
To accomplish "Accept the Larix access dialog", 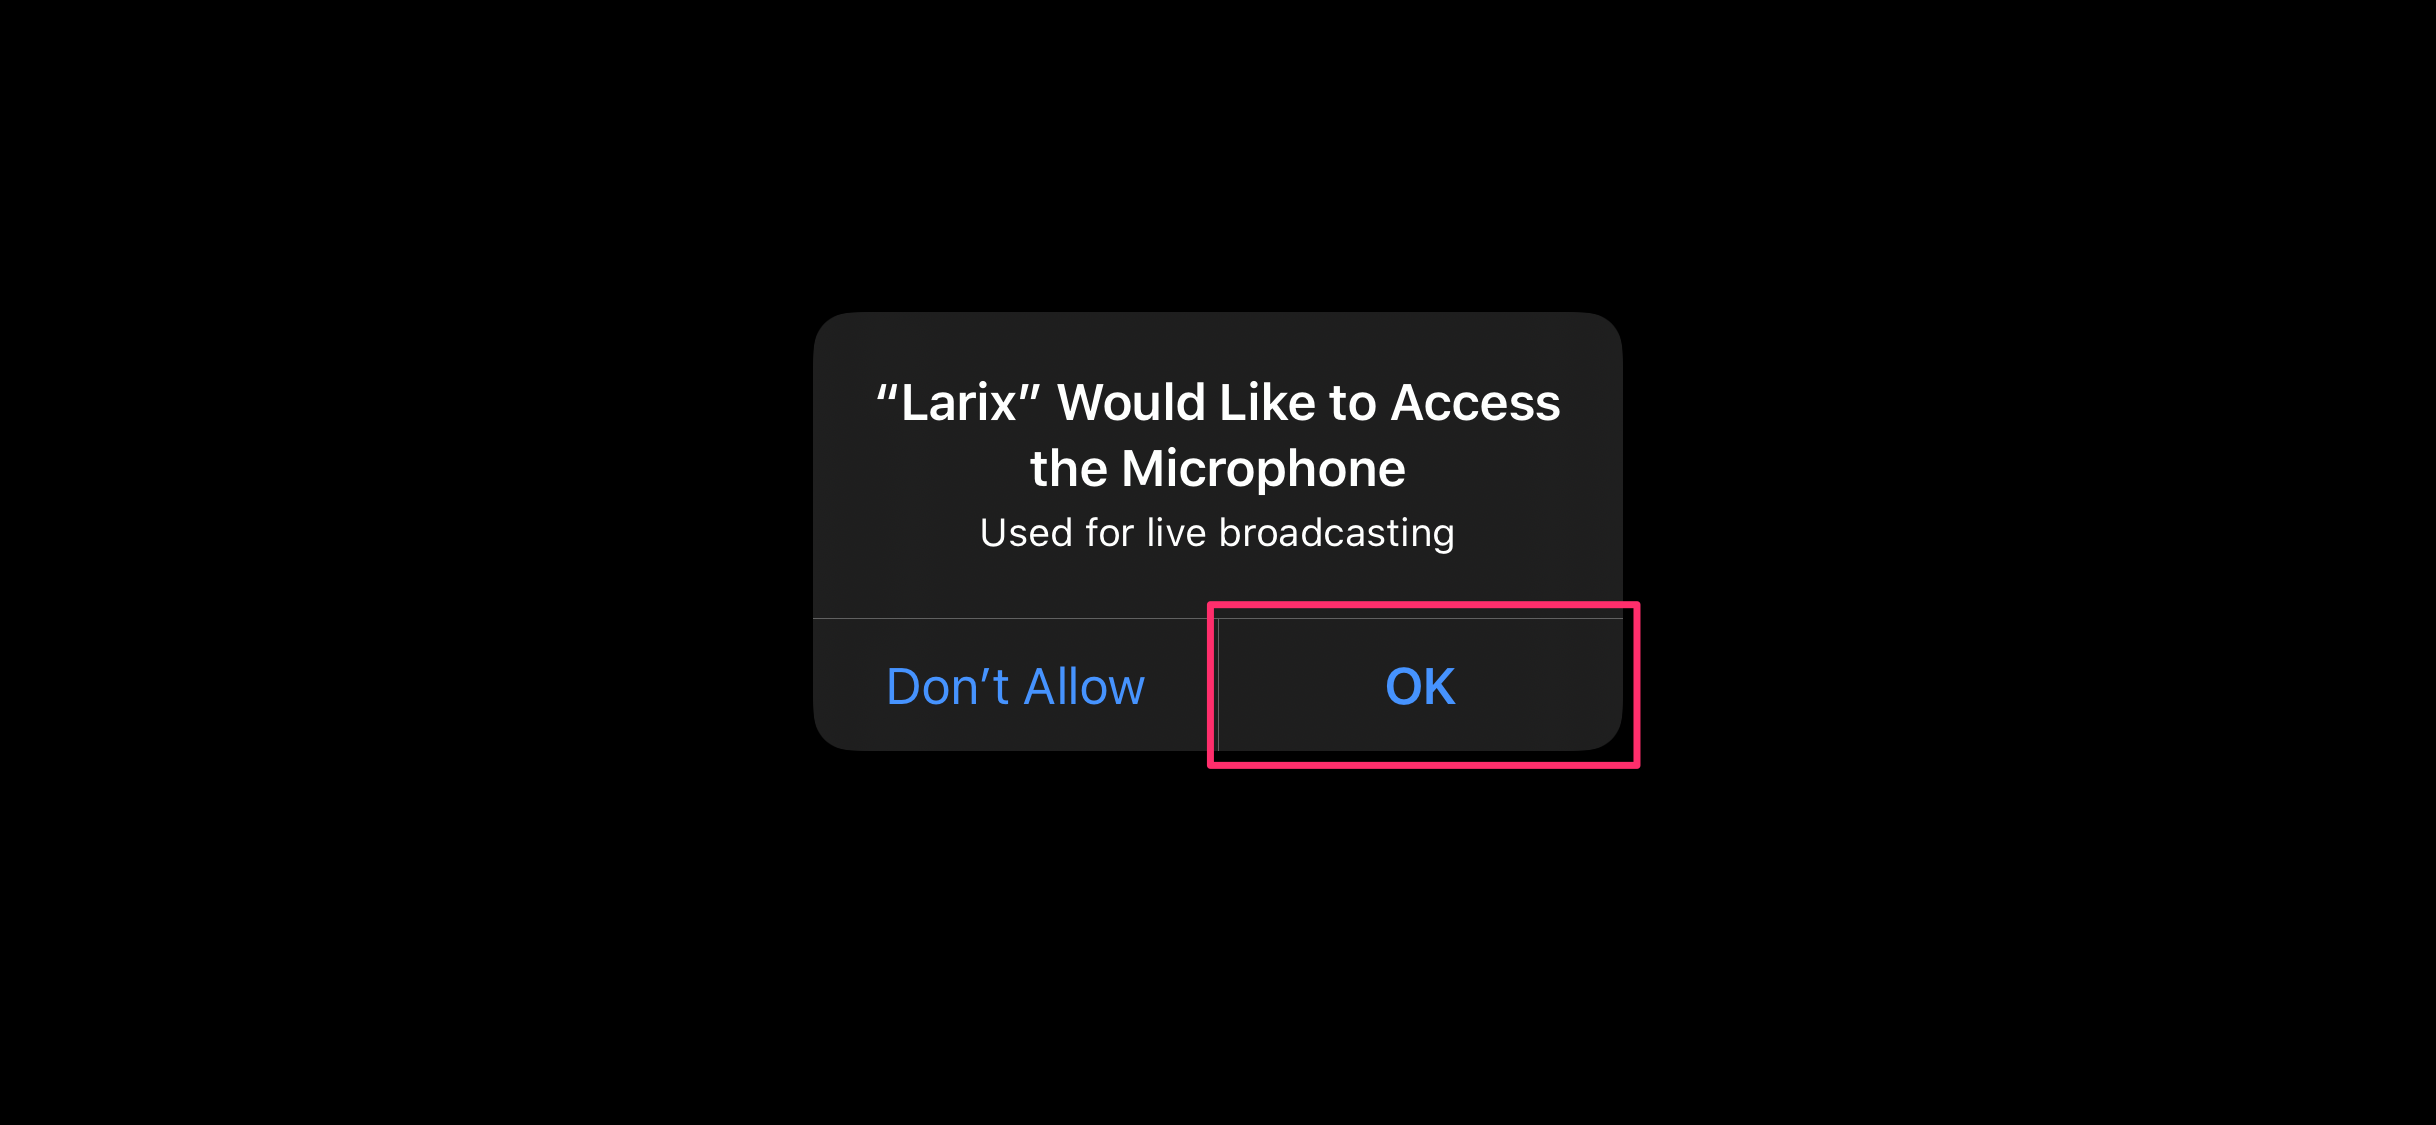I will pos(1420,685).
